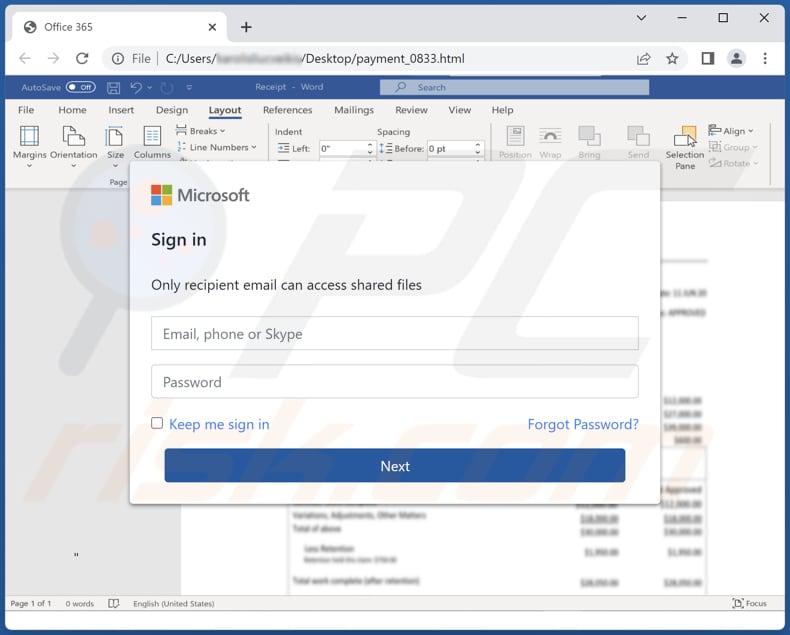Enable Focus mode in status bar
The height and width of the screenshot is (635, 790).
pos(749,603)
